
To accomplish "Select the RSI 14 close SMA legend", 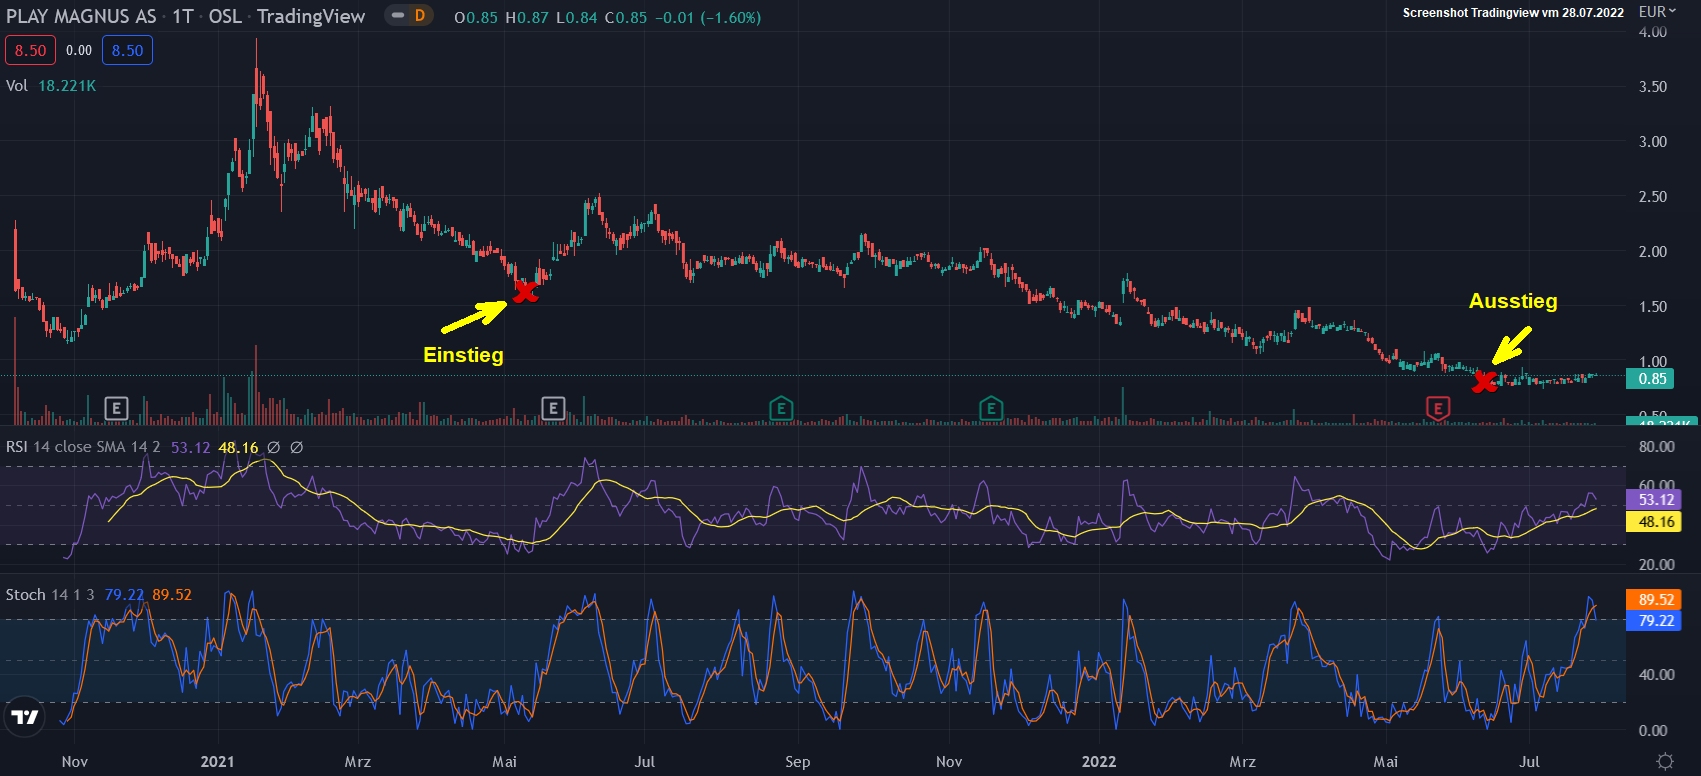I will pos(83,447).
